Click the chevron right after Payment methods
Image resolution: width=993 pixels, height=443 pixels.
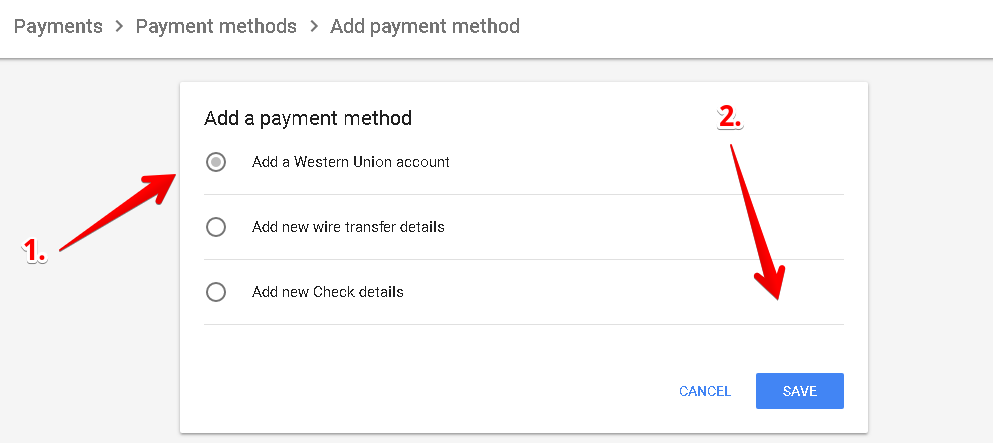(313, 27)
